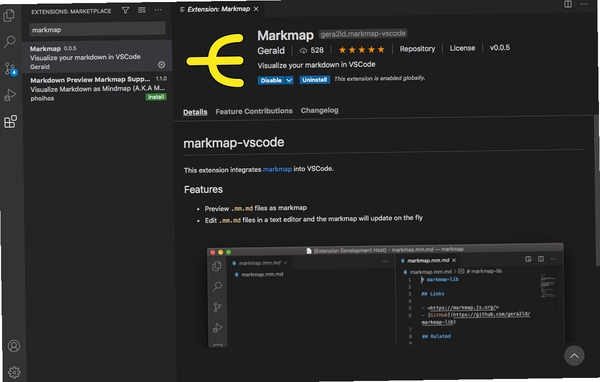Viewport: 600px width, 382px height.
Task: Click the clear search results icon
Action: pyautogui.click(x=142, y=10)
